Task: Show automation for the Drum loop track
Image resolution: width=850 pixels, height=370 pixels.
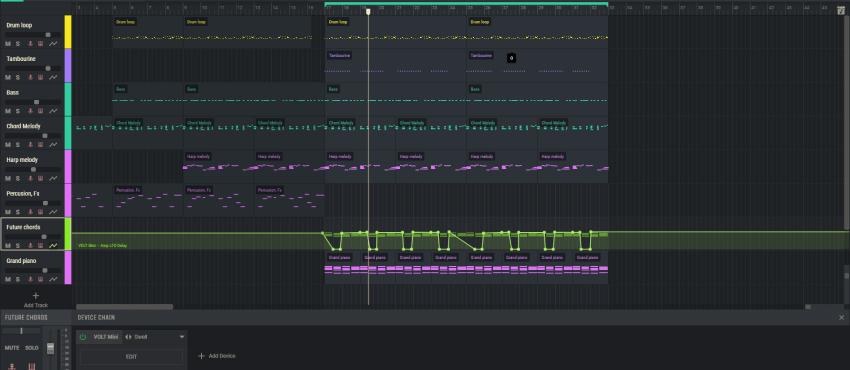Action: click(x=53, y=44)
